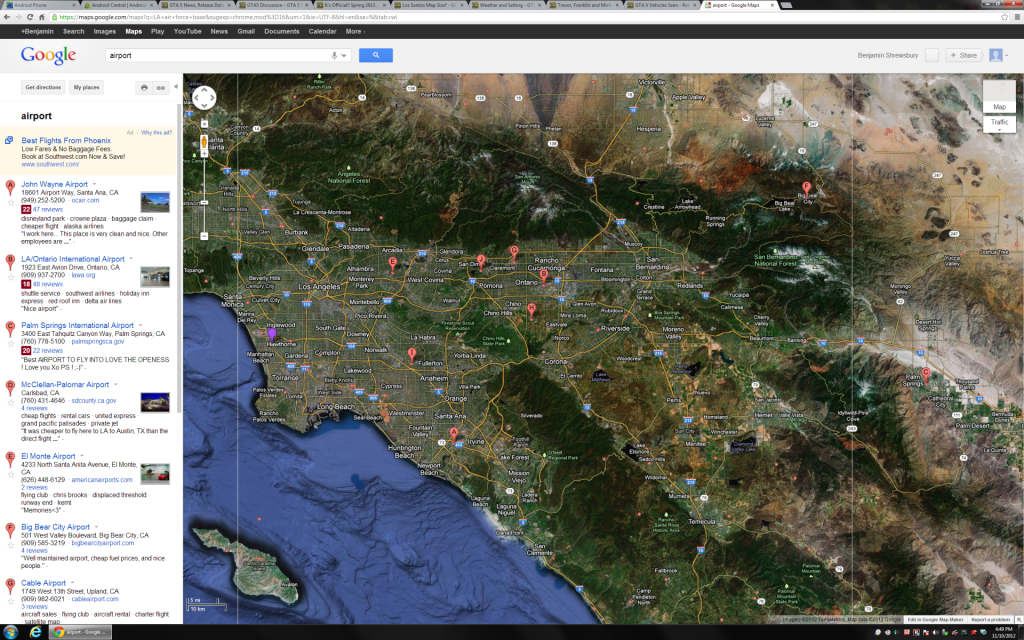Image resolution: width=1024 pixels, height=640 pixels.
Task: Click the print results icon
Action: [146, 88]
